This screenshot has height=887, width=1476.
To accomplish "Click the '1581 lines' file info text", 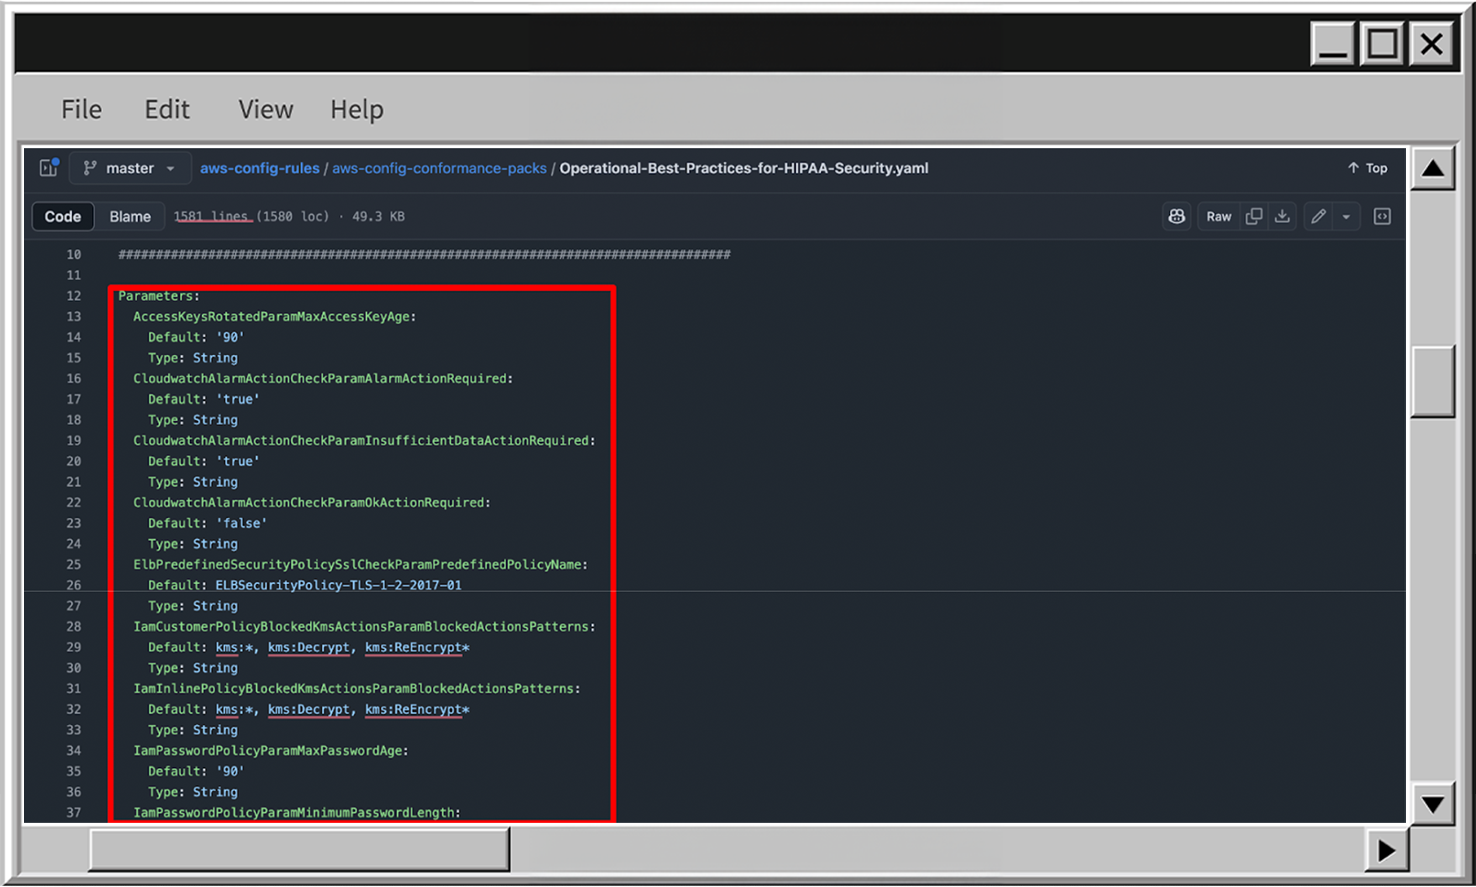I will [x=211, y=216].
